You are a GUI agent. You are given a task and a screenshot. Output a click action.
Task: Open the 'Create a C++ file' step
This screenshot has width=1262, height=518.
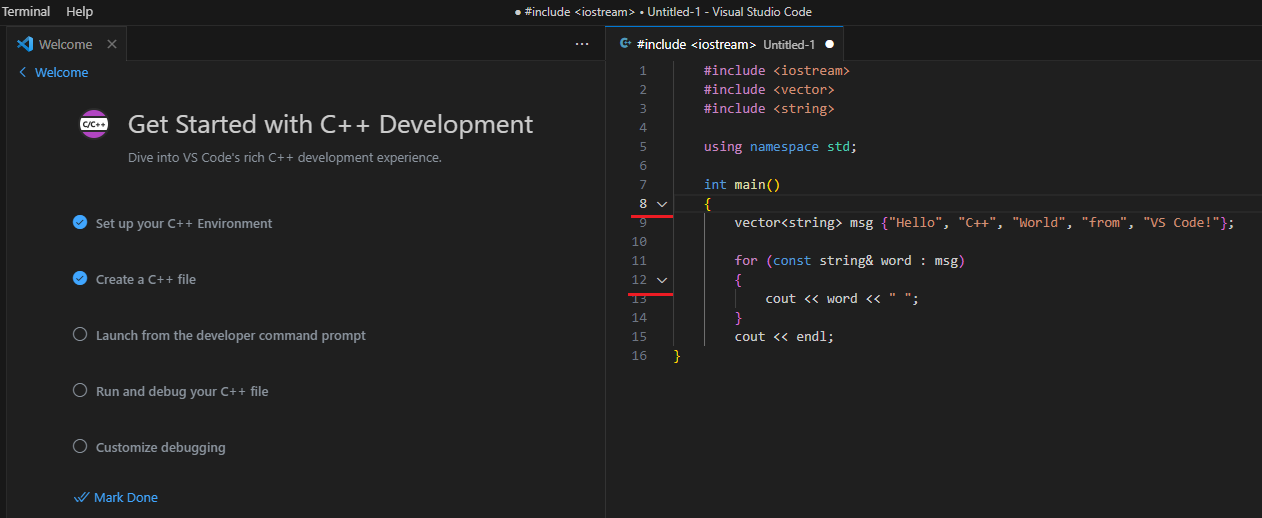146,279
